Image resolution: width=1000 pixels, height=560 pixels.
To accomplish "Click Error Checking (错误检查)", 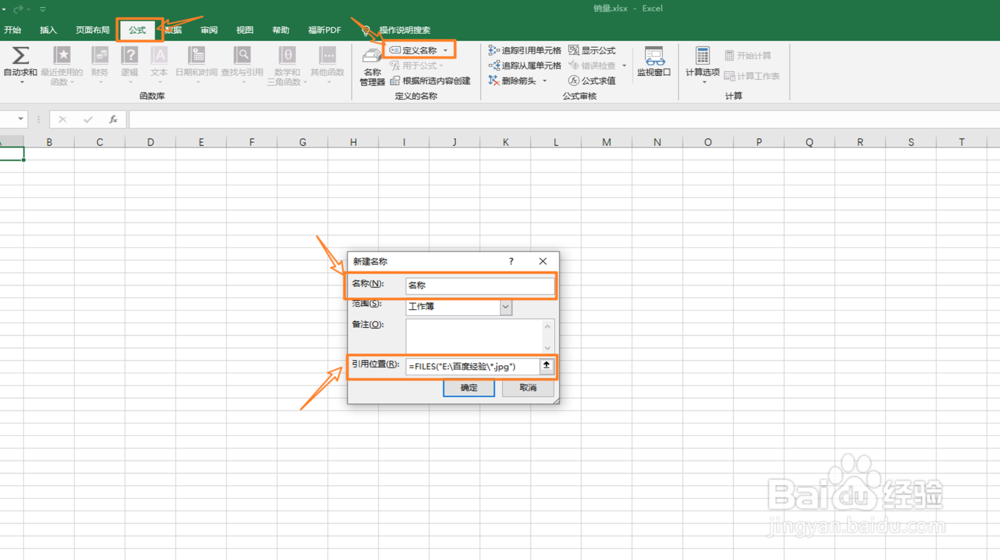I will [592, 65].
